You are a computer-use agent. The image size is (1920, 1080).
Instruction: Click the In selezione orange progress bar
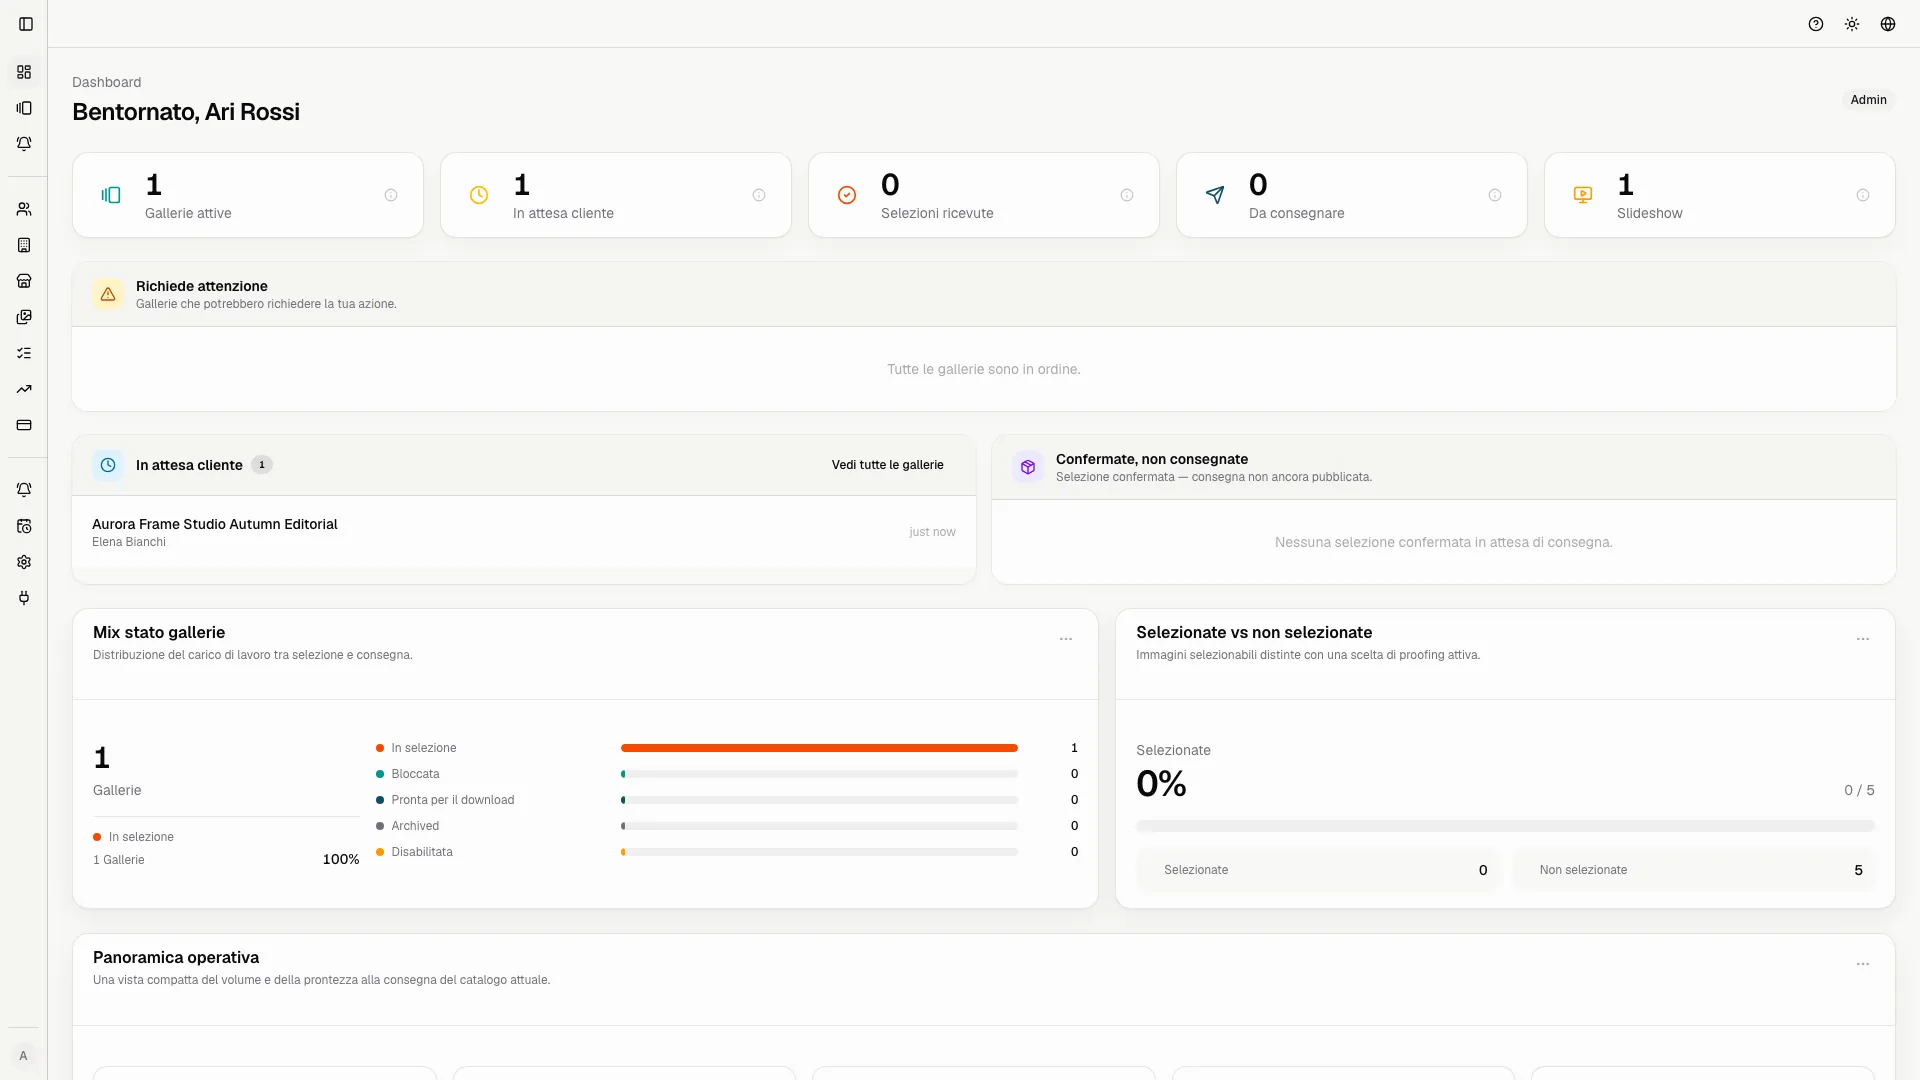click(819, 748)
